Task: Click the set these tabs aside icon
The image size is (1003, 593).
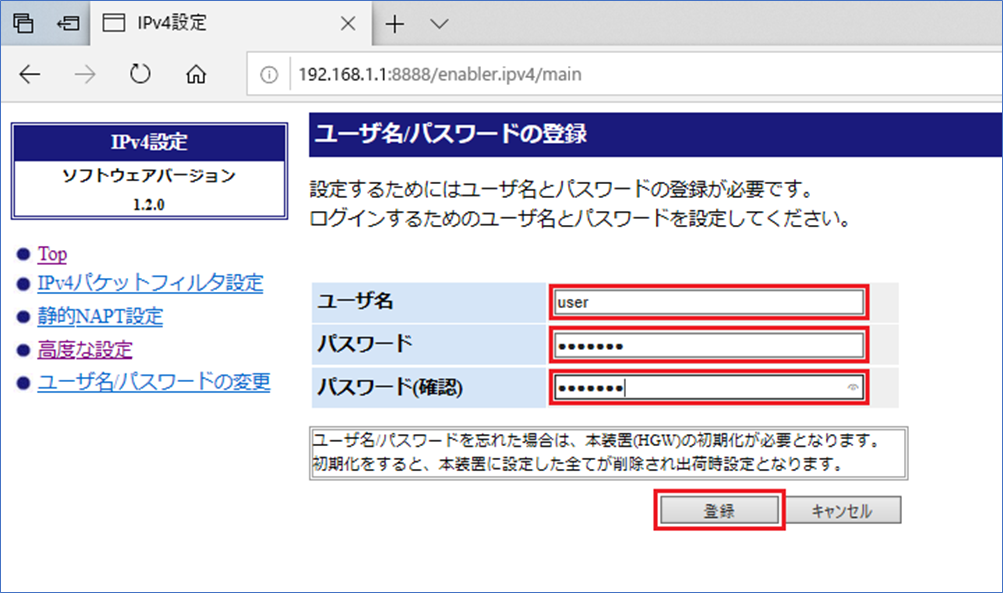Action: (68, 23)
